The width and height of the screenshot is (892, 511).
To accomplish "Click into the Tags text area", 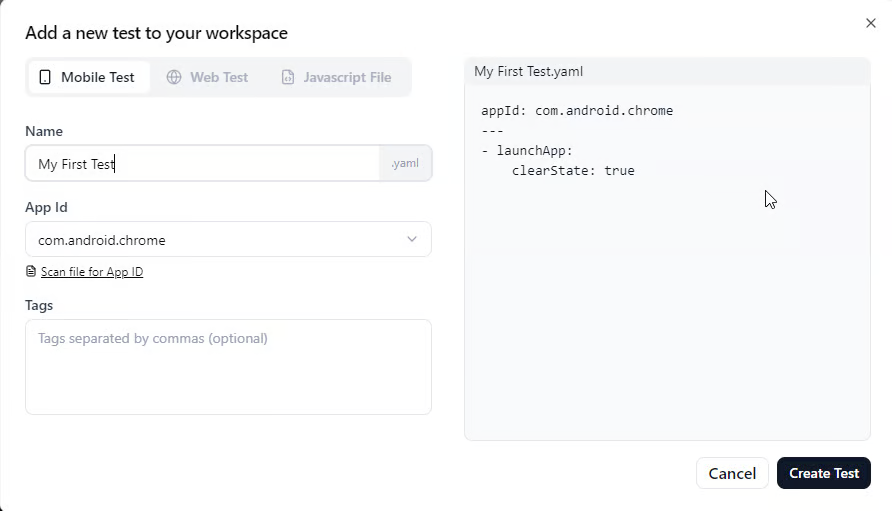I will 228,367.
